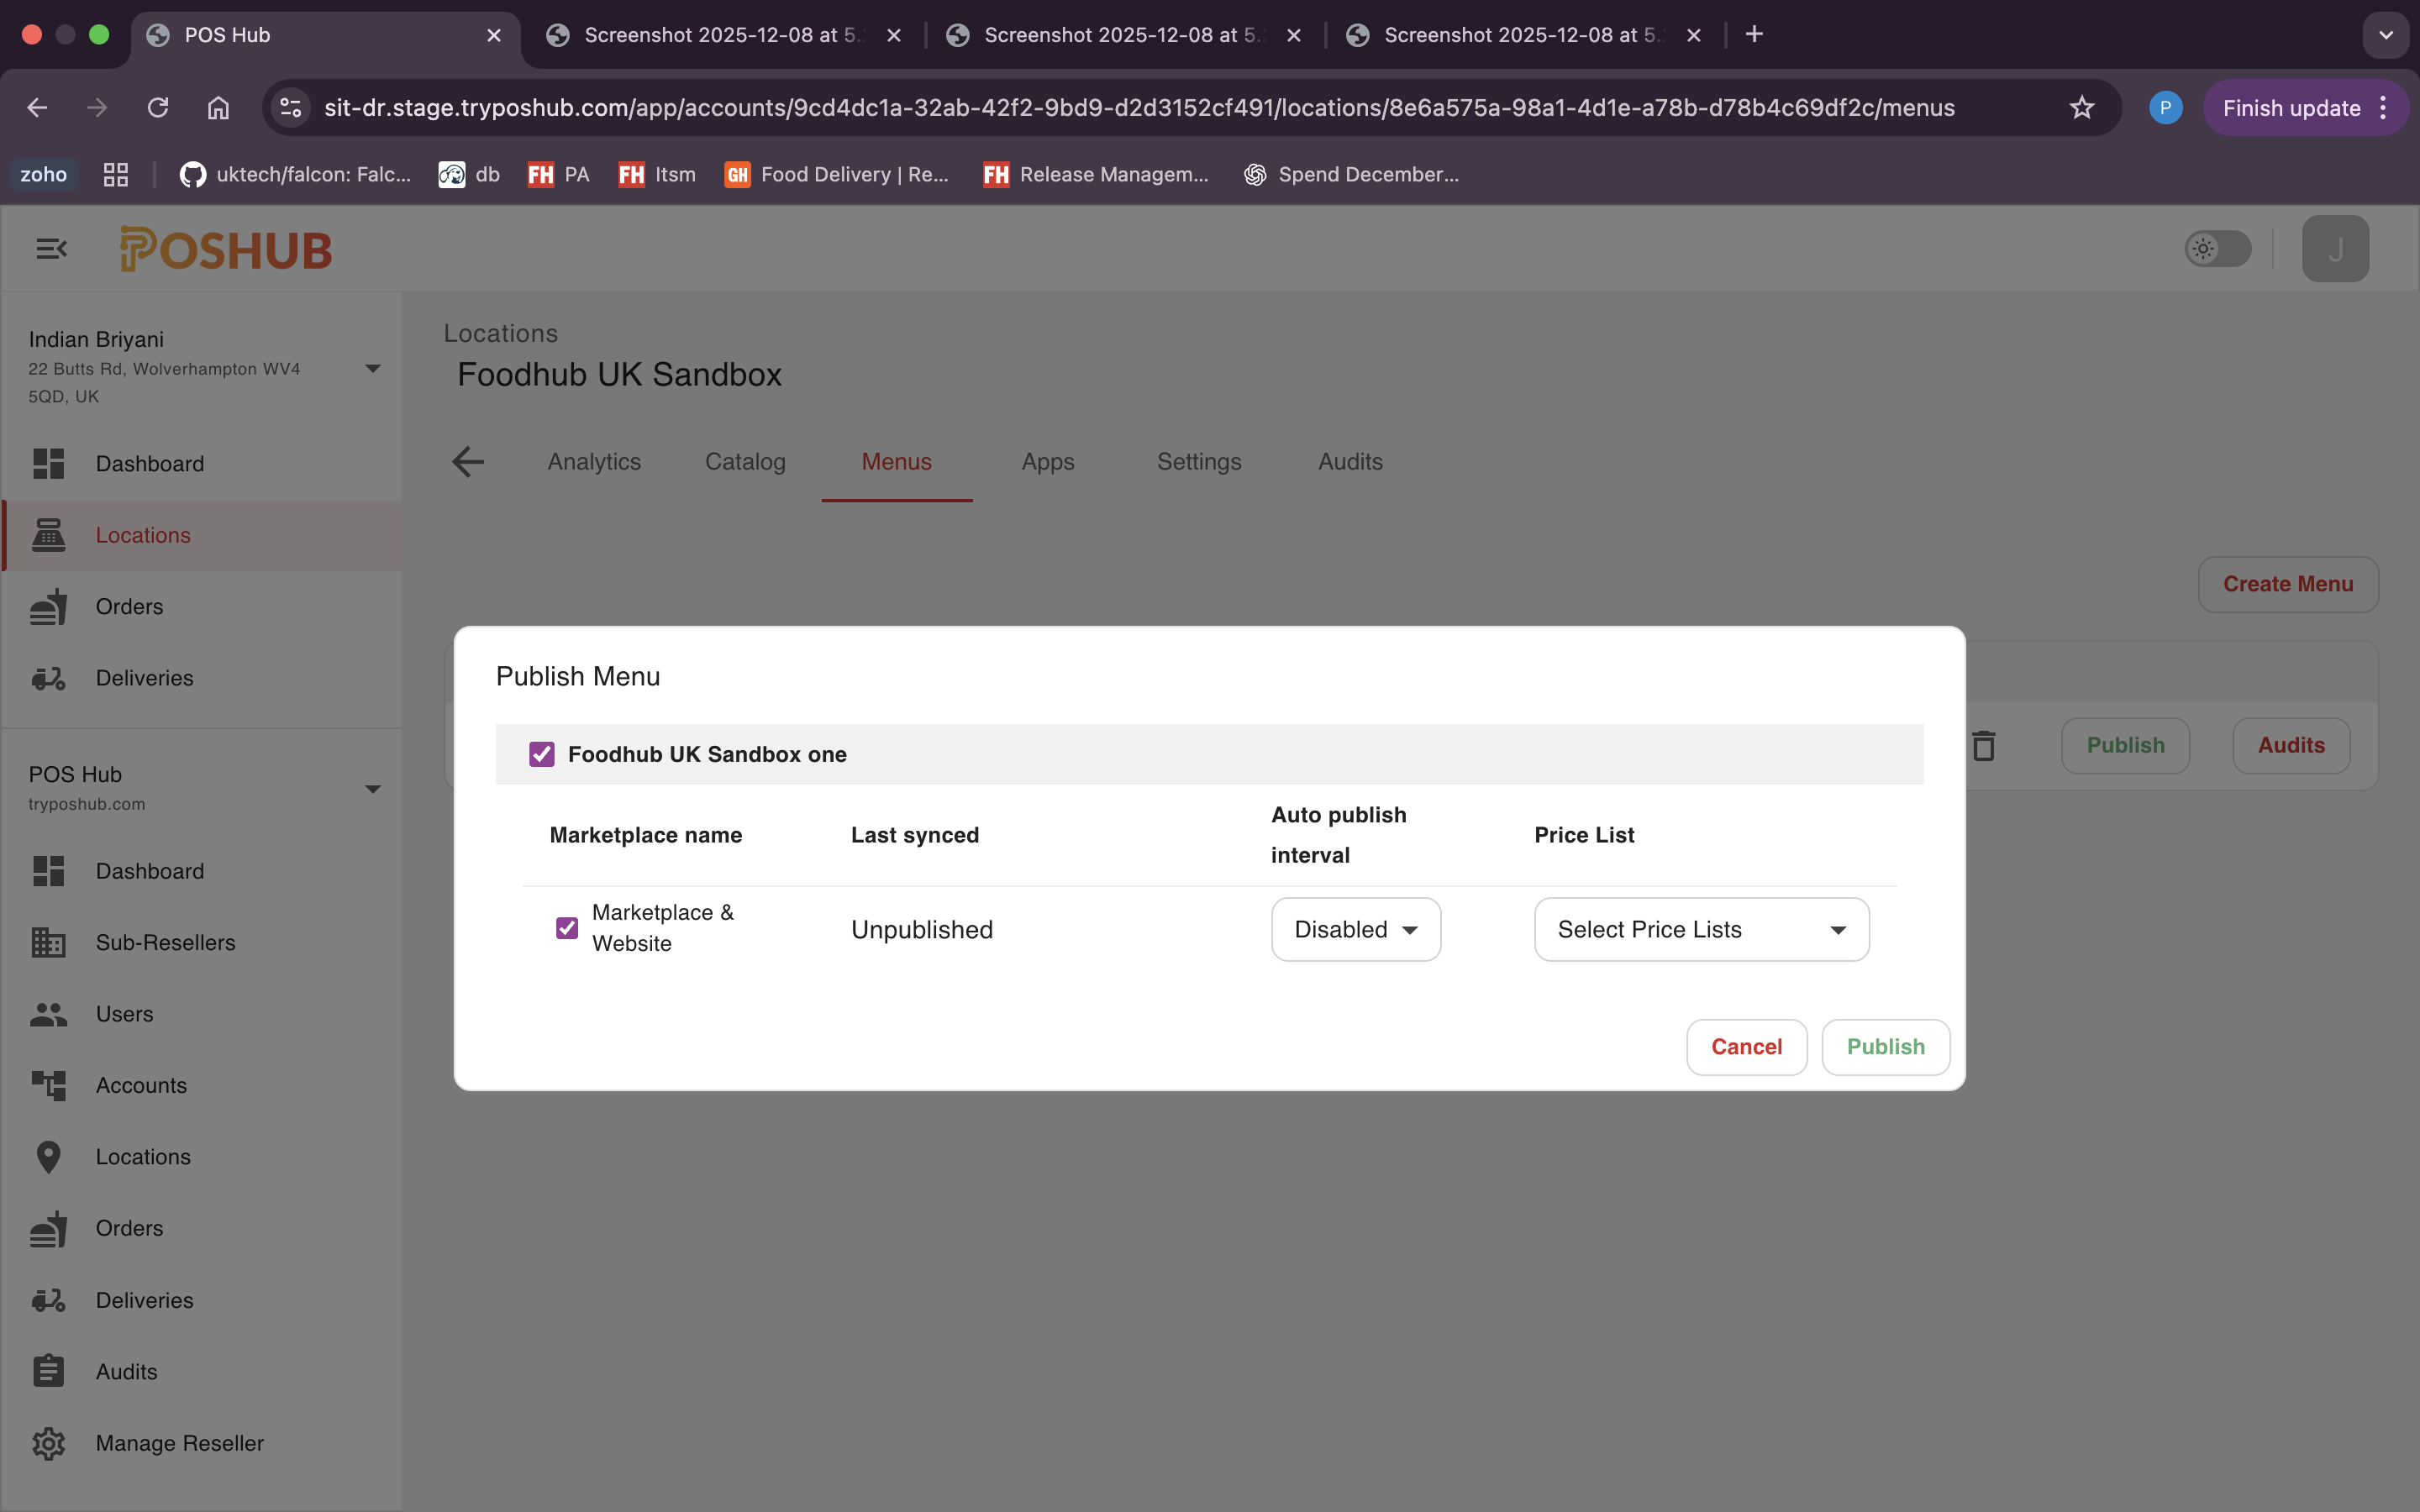Delete the menu using the trash icon
Viewport: 2420px width, 1512px height.
tap(1983, 745)
